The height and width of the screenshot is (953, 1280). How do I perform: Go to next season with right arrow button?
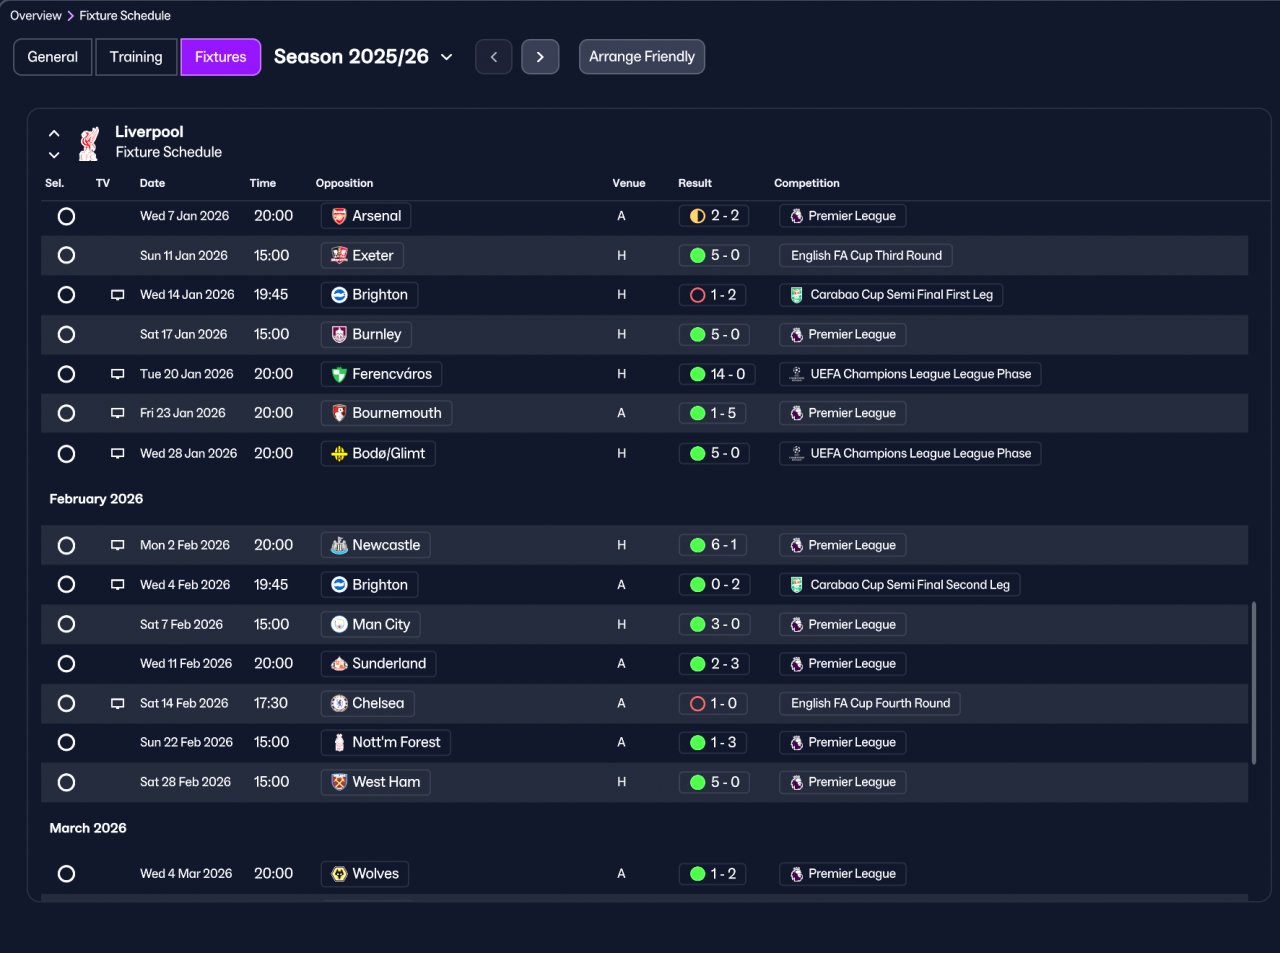[x=540, y=57]
